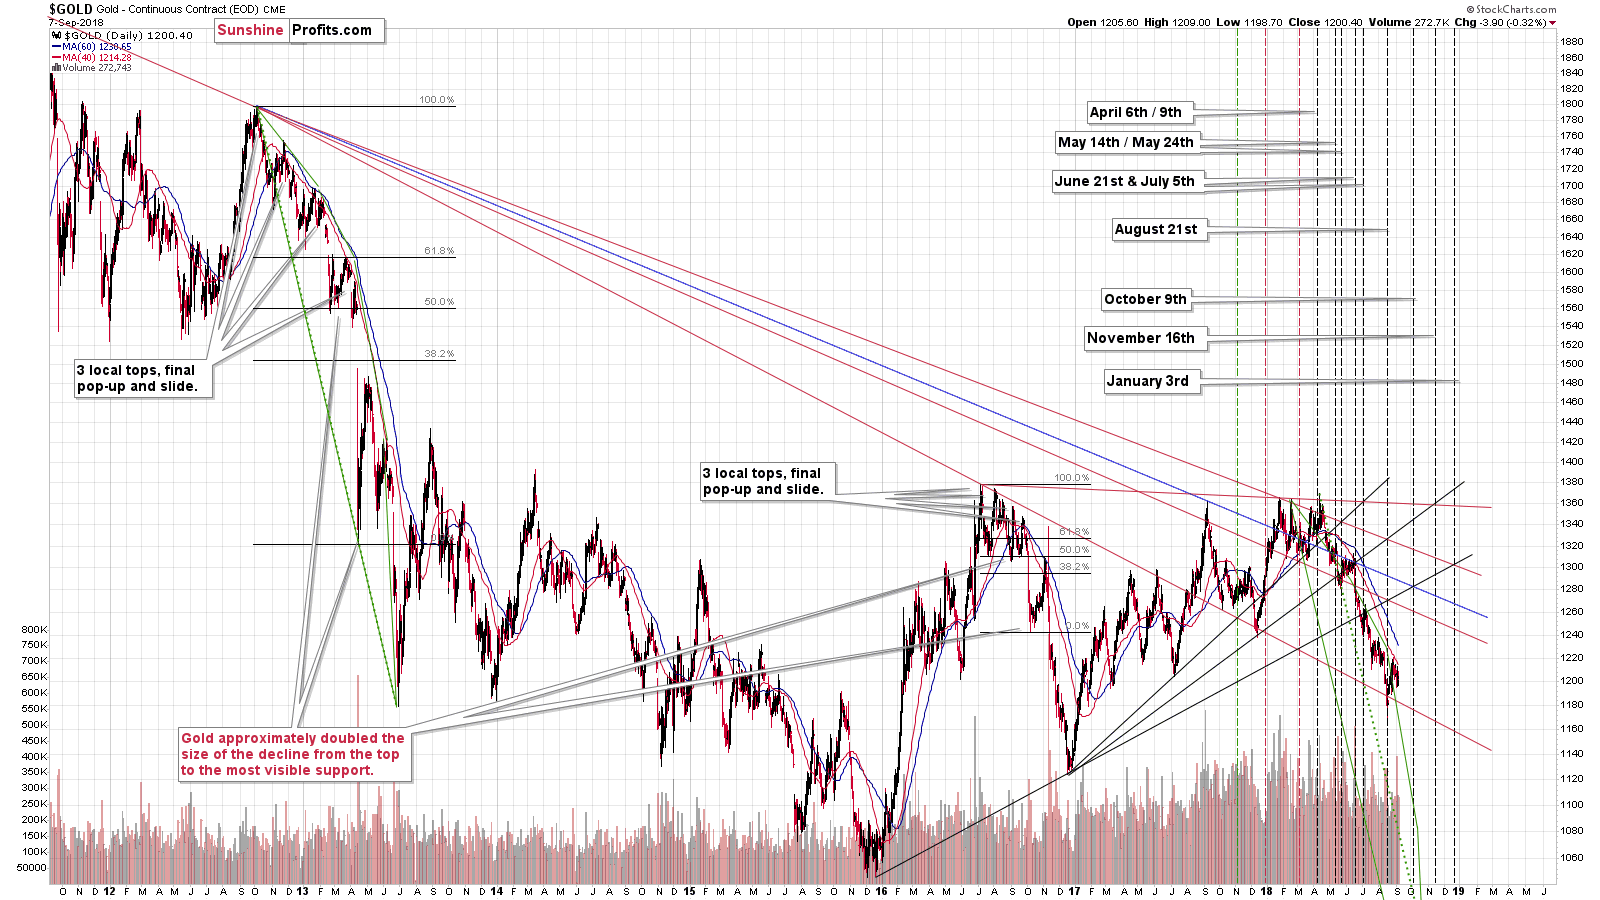Click the 50000 volume axis label
1600x900 pixels.
(x=32, y=867)
